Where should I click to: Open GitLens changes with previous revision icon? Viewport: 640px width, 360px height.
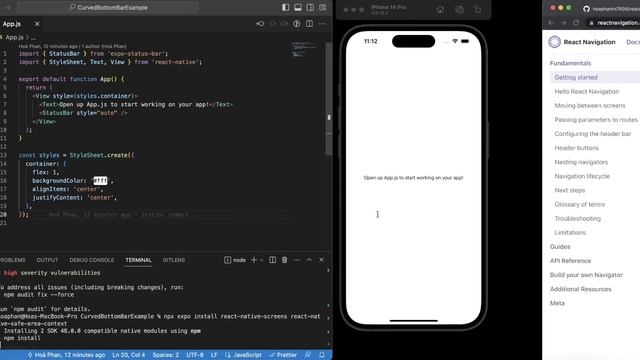pos(260,24)
